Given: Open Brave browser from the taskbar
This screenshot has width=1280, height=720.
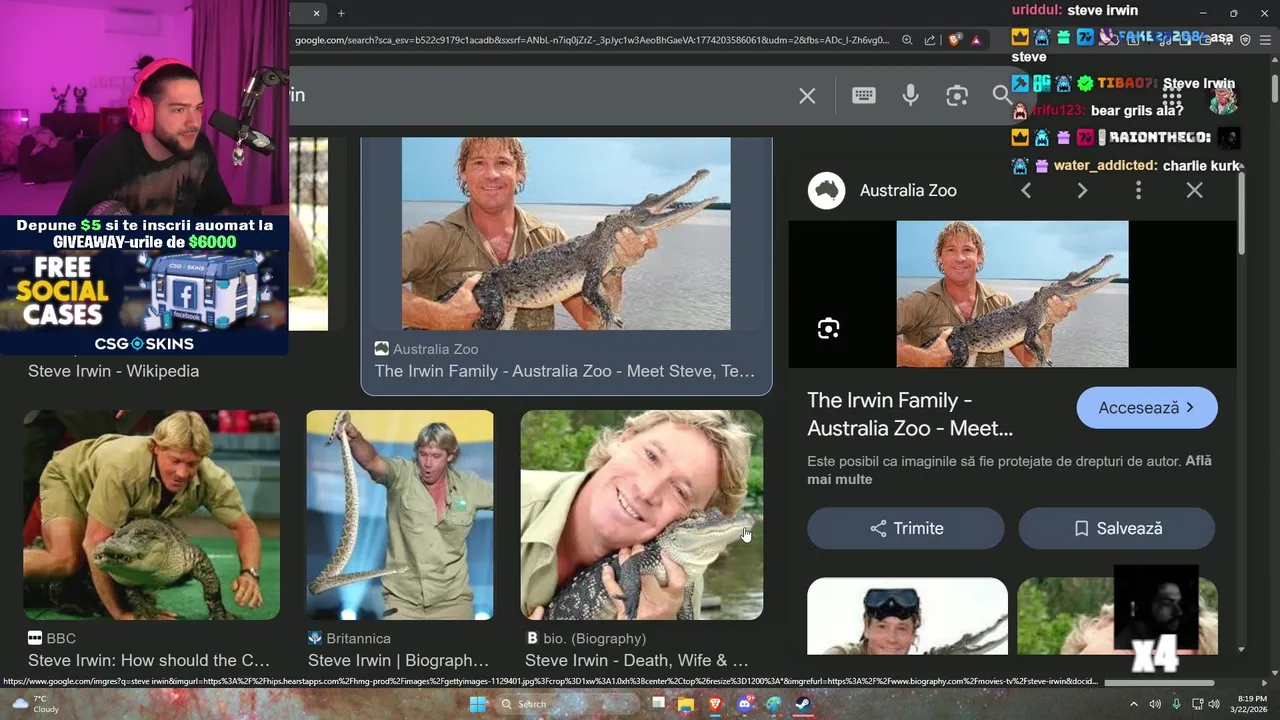Looking at the screenshot, I should pos(715,704).
